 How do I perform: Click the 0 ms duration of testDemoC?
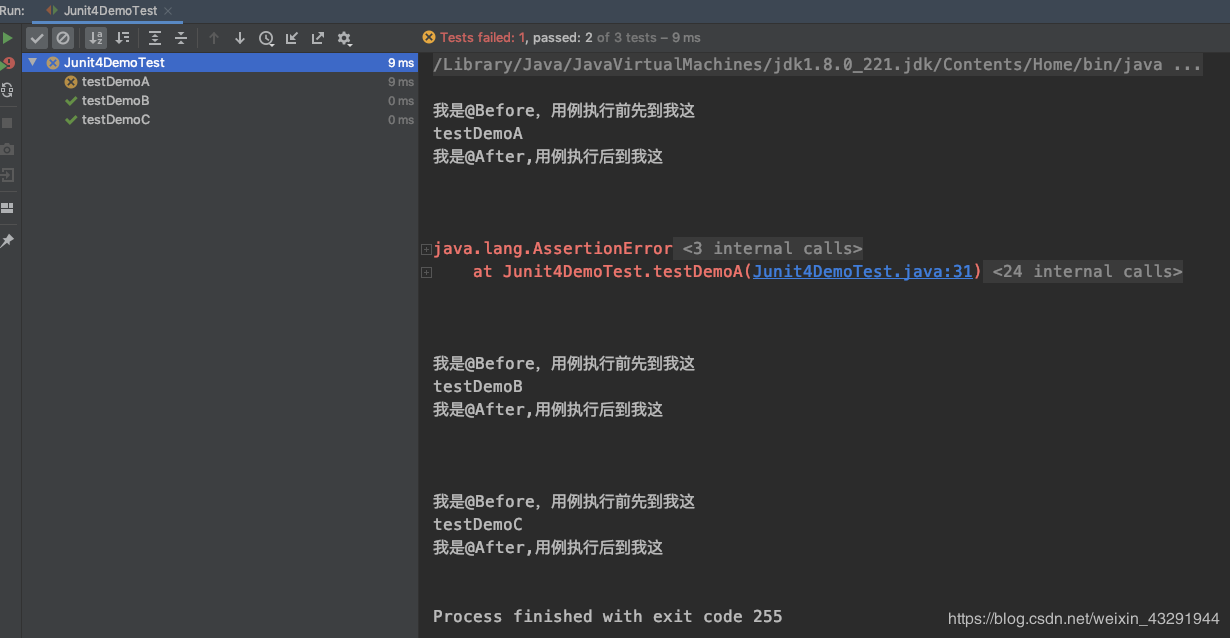[401, 120]
